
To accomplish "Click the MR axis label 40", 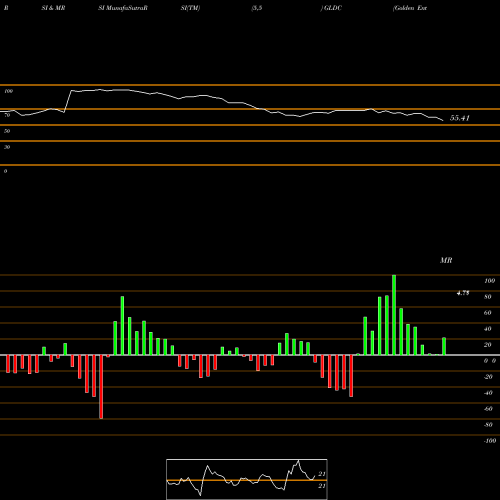I will pos(488,329).
